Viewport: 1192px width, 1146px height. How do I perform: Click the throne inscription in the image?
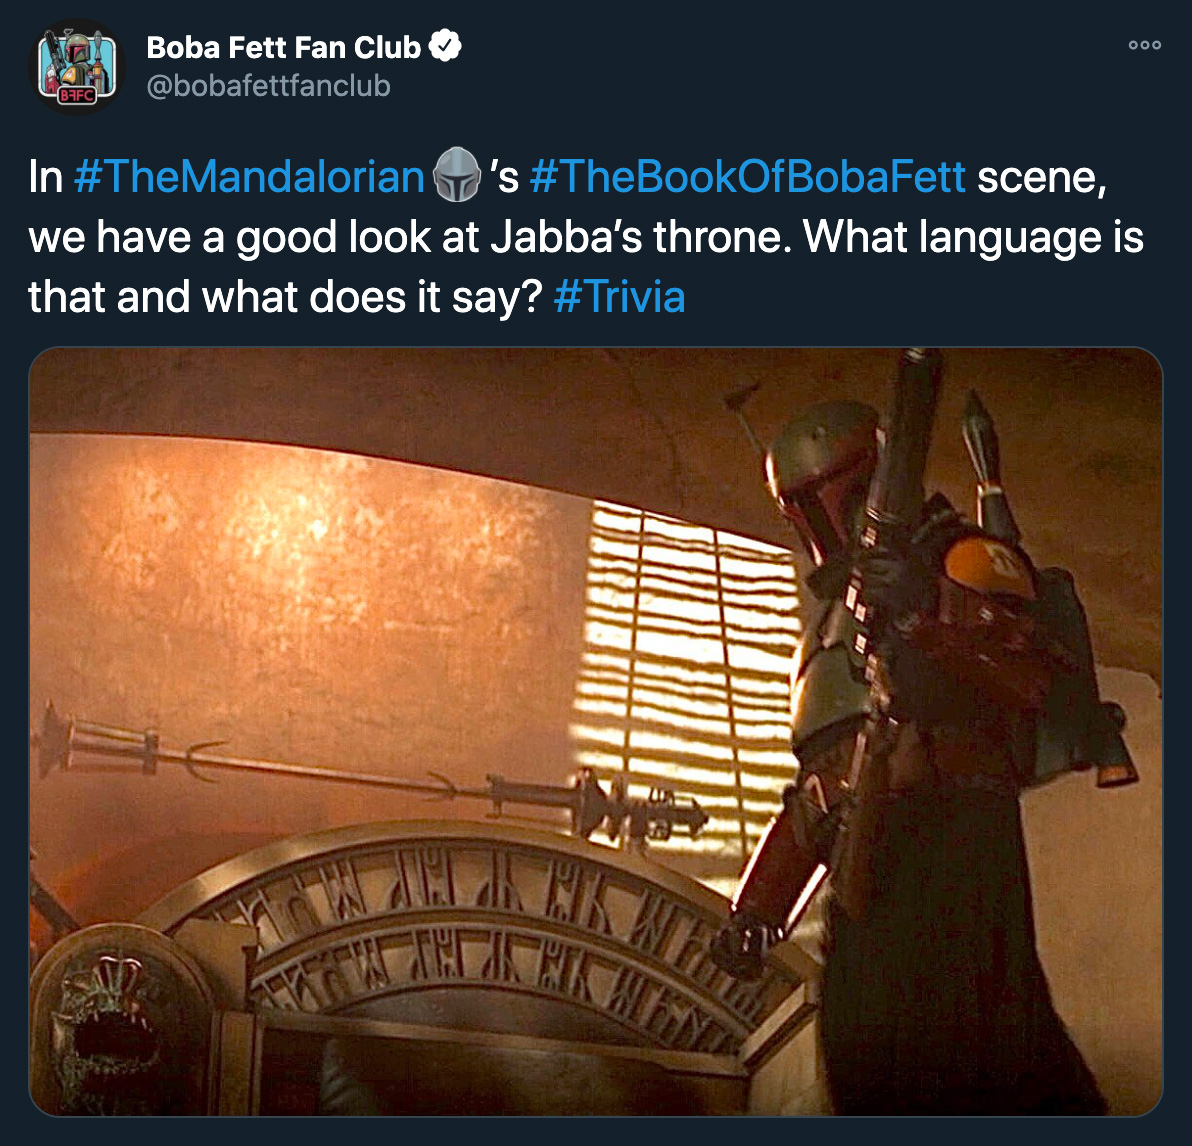click(487, 935)
